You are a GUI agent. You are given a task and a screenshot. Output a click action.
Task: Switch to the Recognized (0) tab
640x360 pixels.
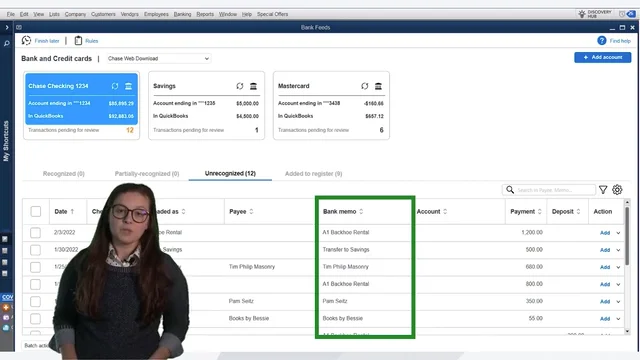(x=64, y=173)
